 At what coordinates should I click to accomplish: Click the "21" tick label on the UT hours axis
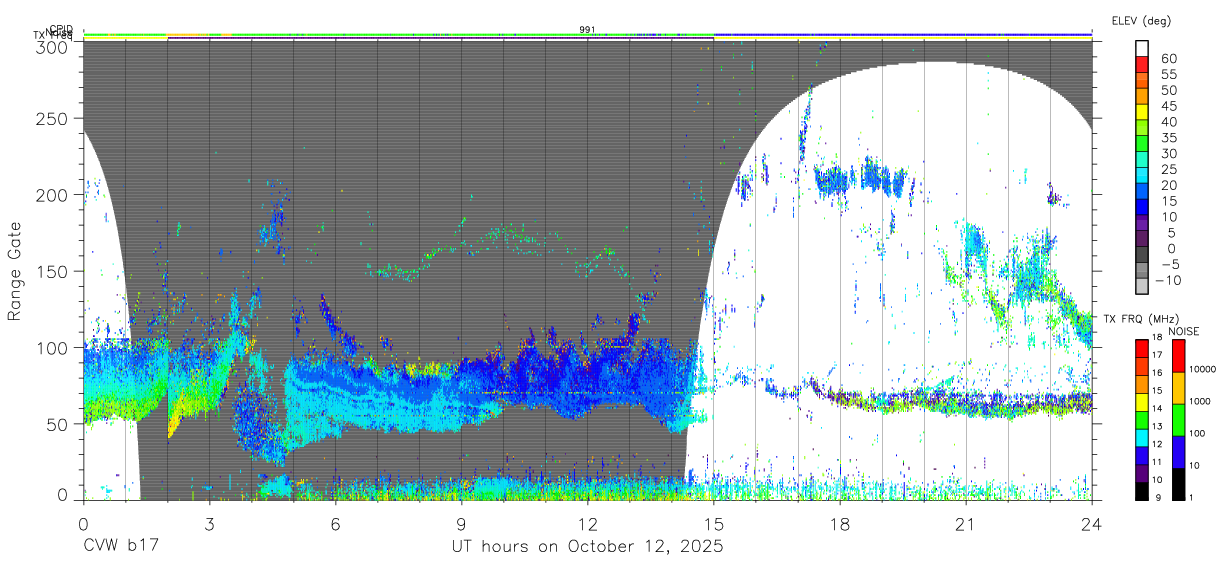[x=965, y=523]
